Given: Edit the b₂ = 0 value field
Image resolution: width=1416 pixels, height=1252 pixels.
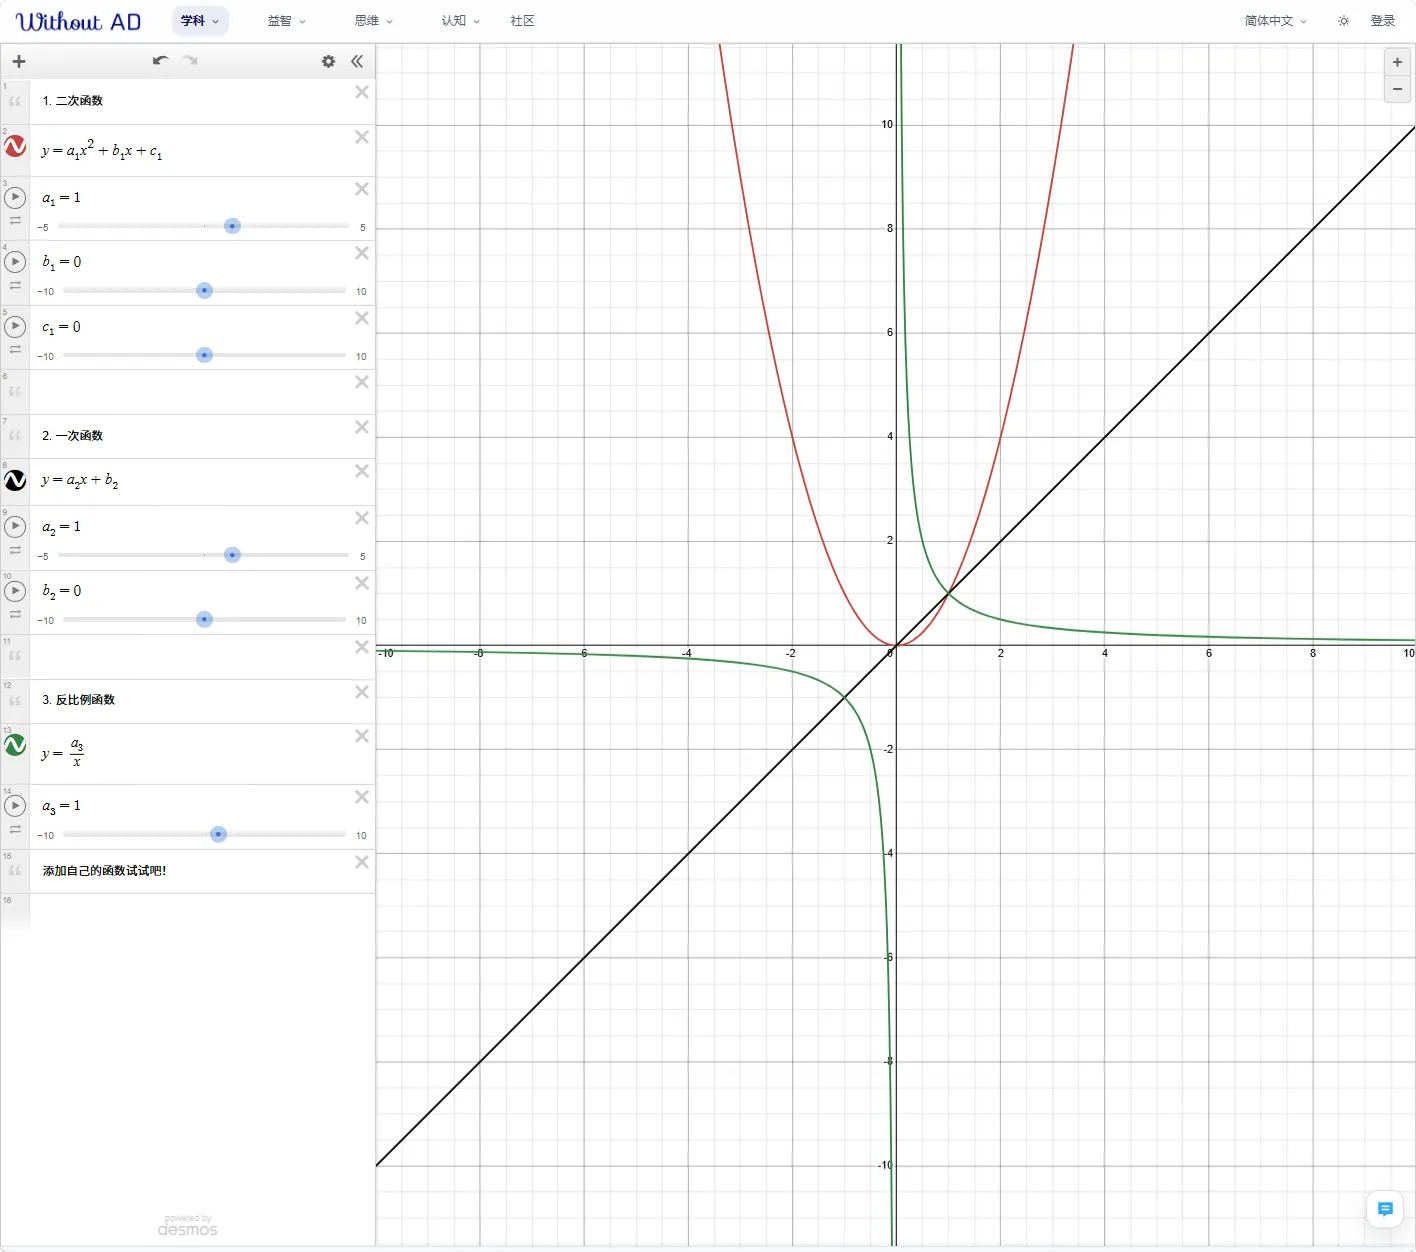Looking at the screenshot, I should (x=62, y=592).
